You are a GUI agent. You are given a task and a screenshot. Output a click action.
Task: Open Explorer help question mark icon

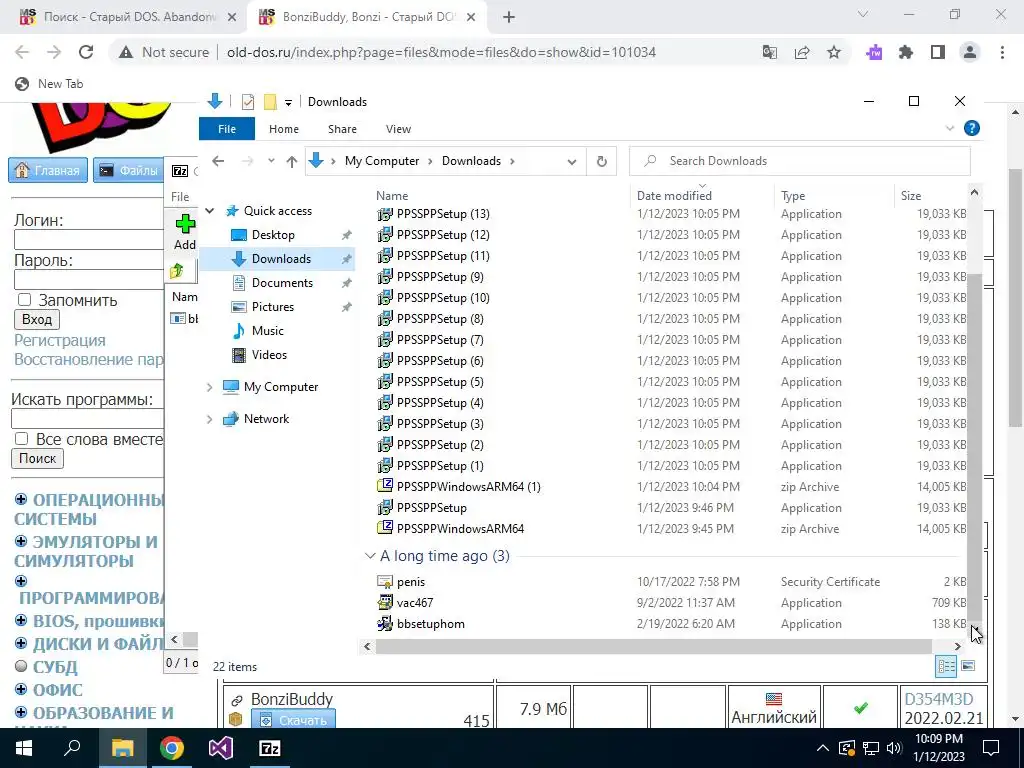(x=972, y=129)
